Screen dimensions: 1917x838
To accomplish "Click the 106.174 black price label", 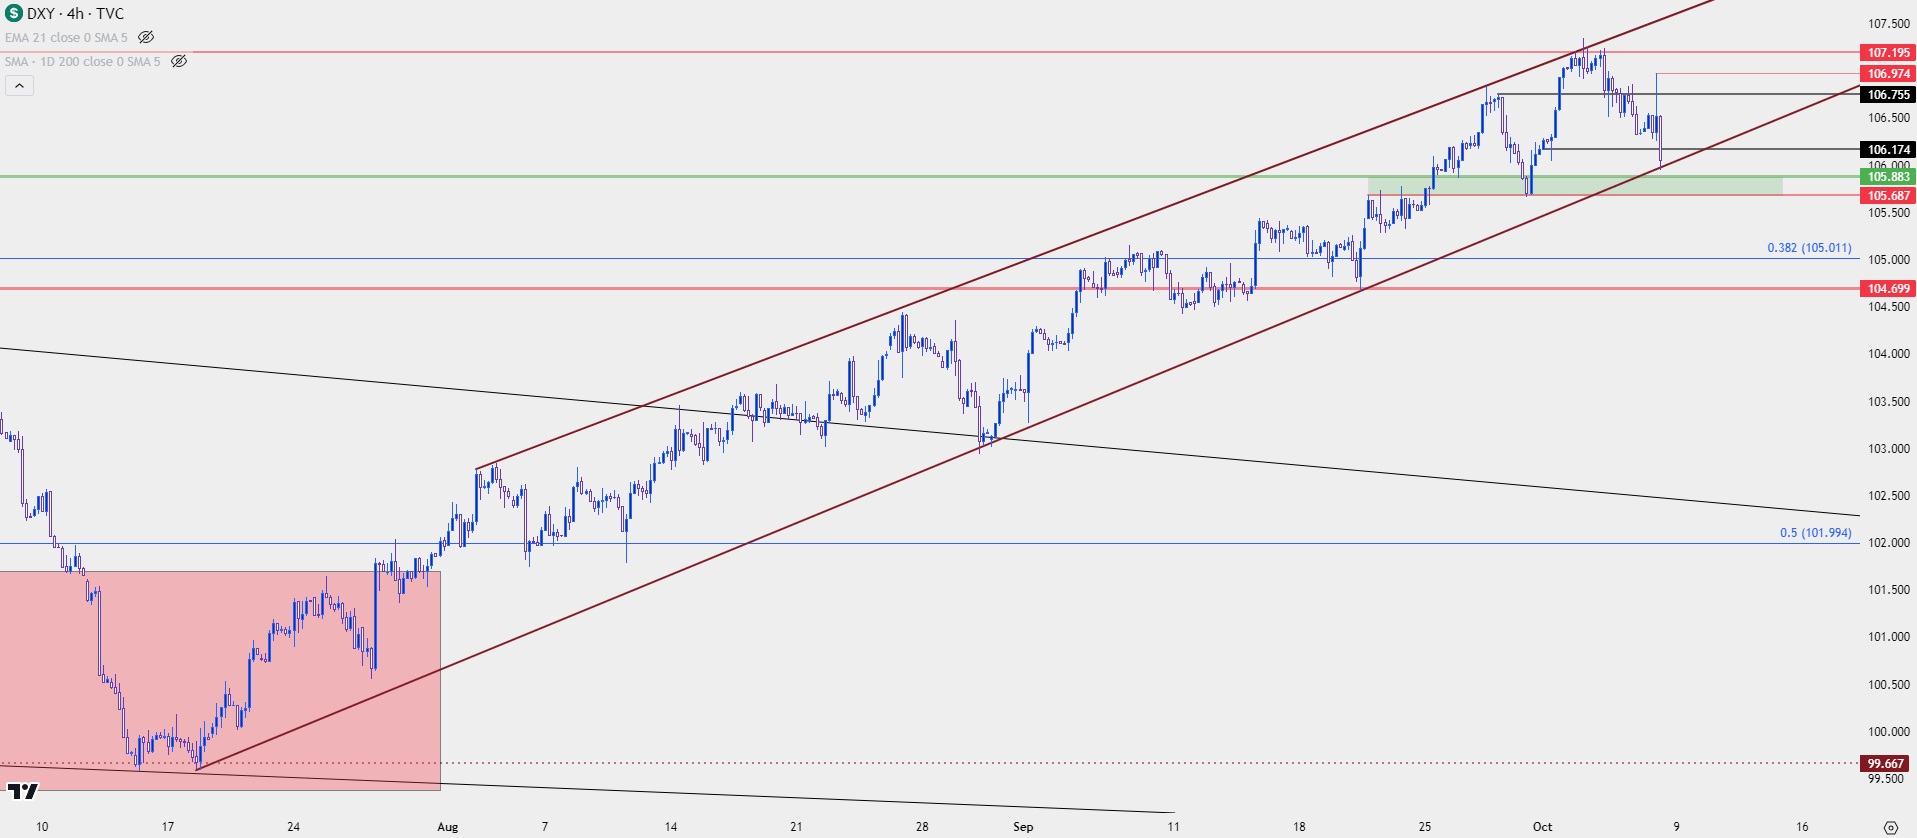I will [1887, 149].
